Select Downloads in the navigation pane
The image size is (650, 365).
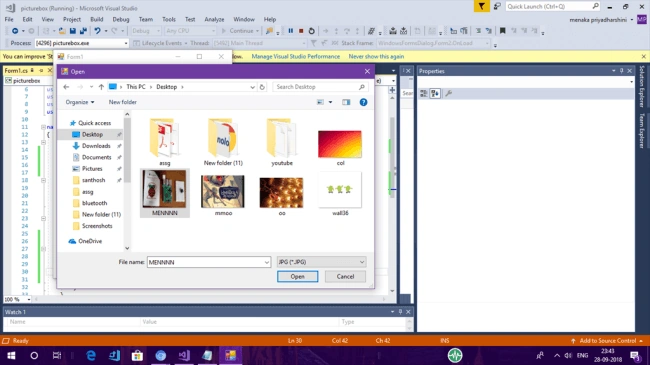[96, 146]
